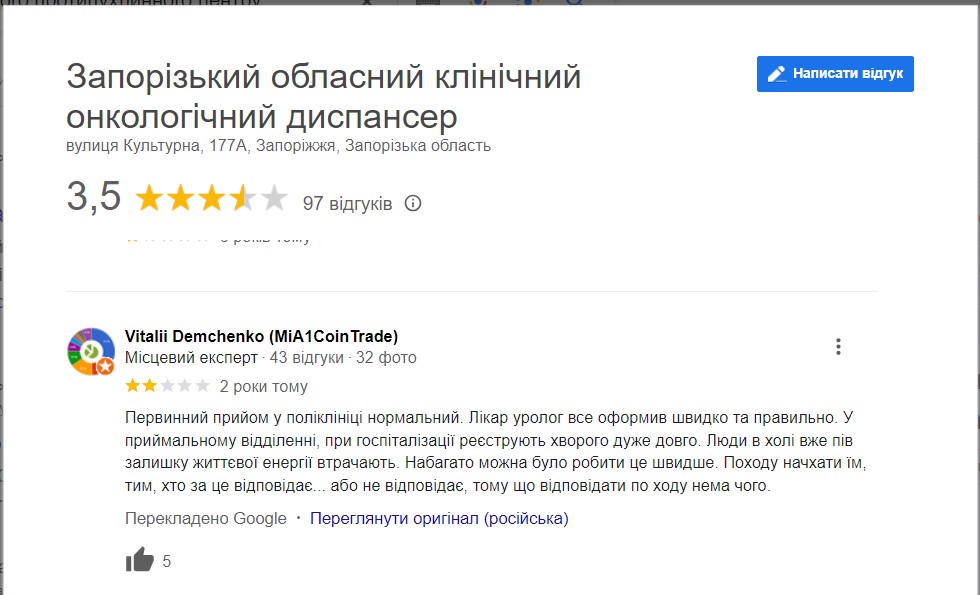
Task: Click the thumbs-up like icon
Action: [140, 561]
